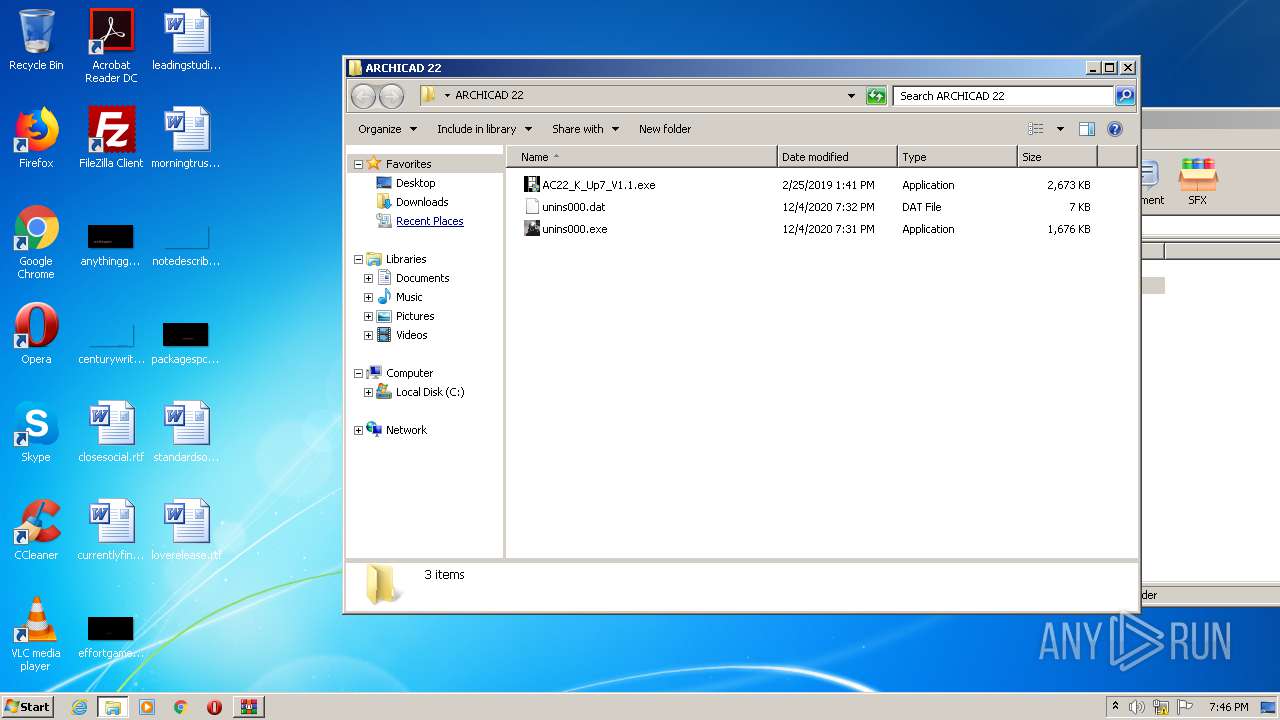Open leadingstudi... Word document on desktop

[x=186, y=41]
